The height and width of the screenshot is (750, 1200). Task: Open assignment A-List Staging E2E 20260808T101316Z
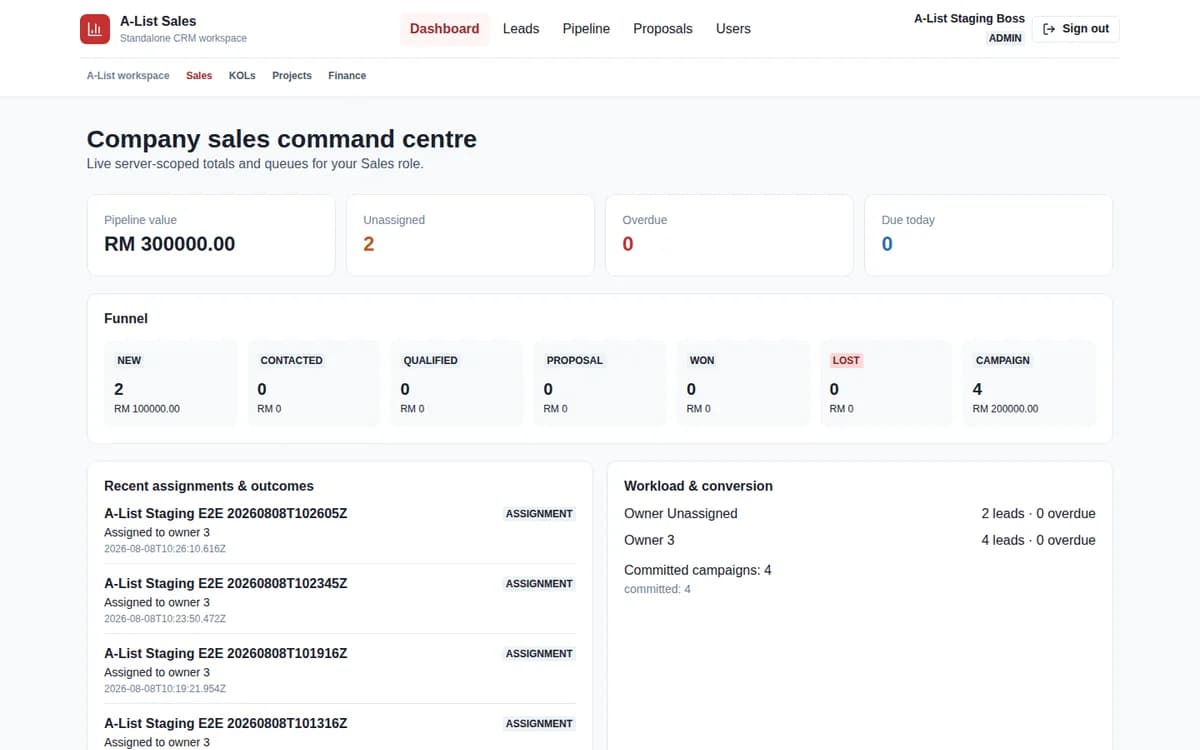[226, 724]
